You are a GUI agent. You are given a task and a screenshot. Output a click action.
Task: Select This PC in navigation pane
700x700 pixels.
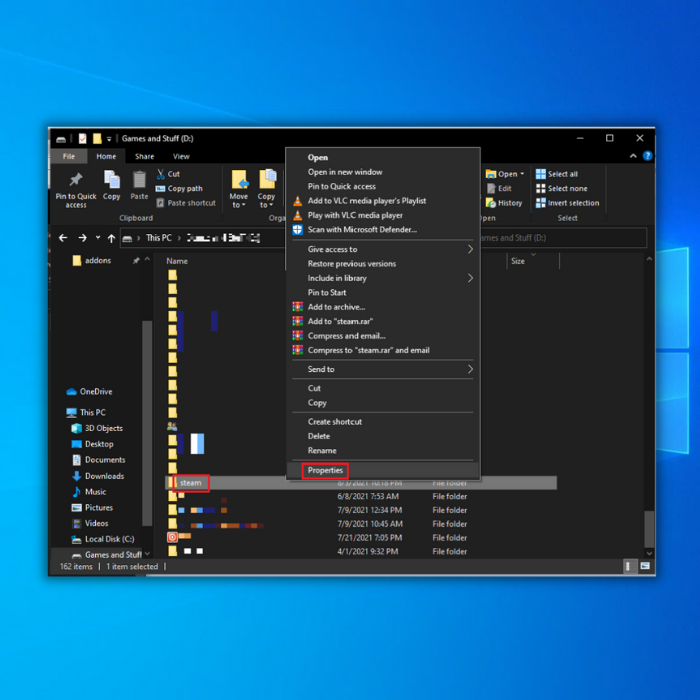(x=86, y=412)
